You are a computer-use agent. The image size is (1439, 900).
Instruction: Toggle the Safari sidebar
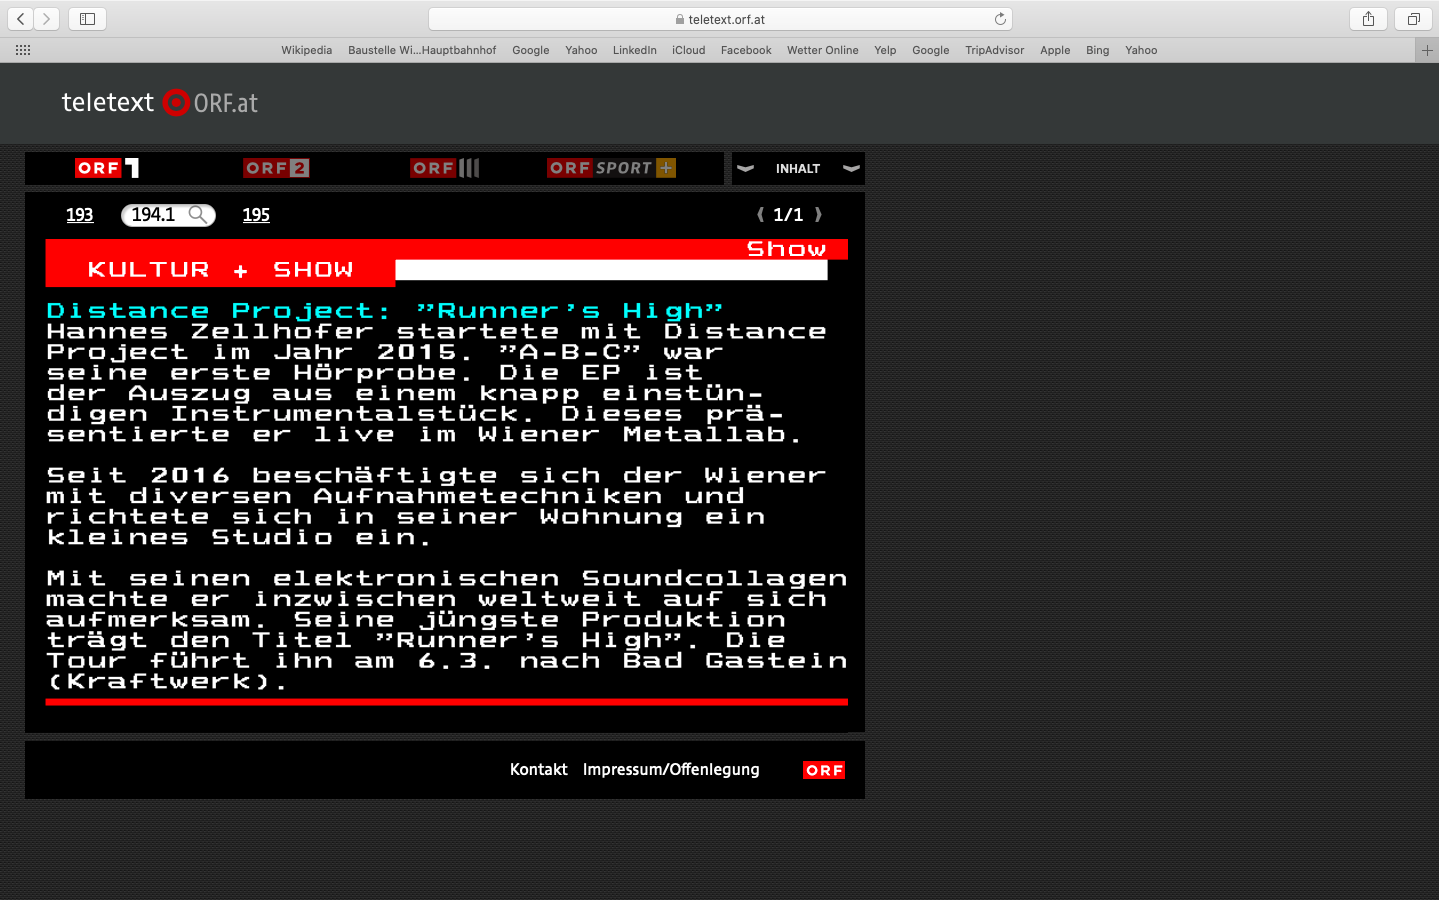[x=87, y=19]
